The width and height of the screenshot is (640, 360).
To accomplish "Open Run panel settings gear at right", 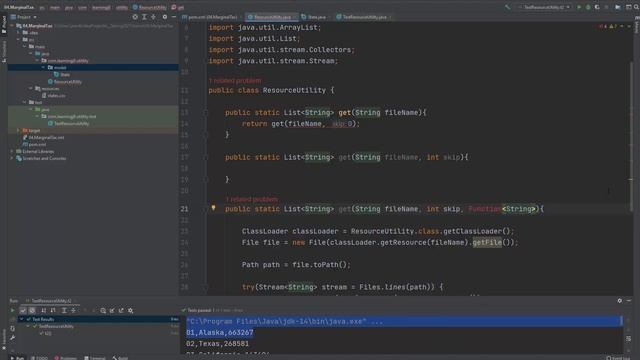I will (x=620, y=300).
